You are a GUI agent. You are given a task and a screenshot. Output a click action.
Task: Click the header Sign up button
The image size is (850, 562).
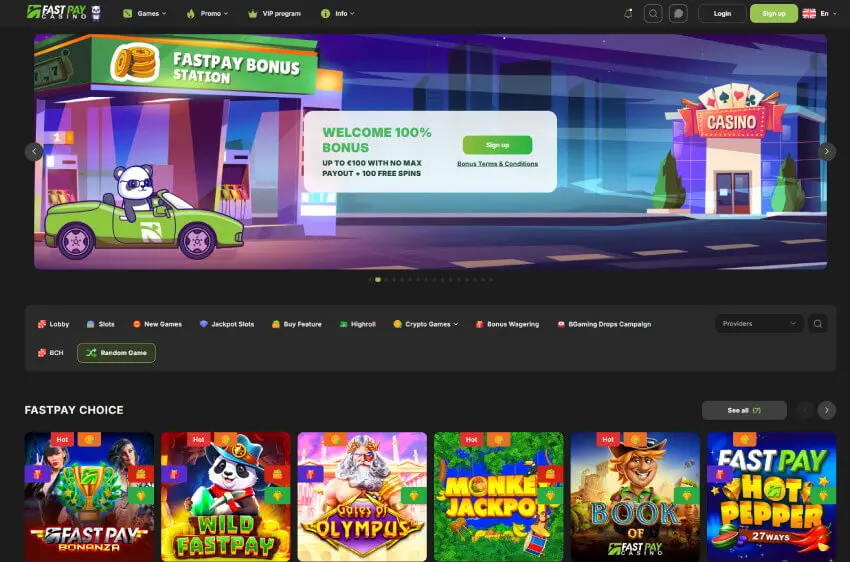pyautogui.click(x=774, y=14)
